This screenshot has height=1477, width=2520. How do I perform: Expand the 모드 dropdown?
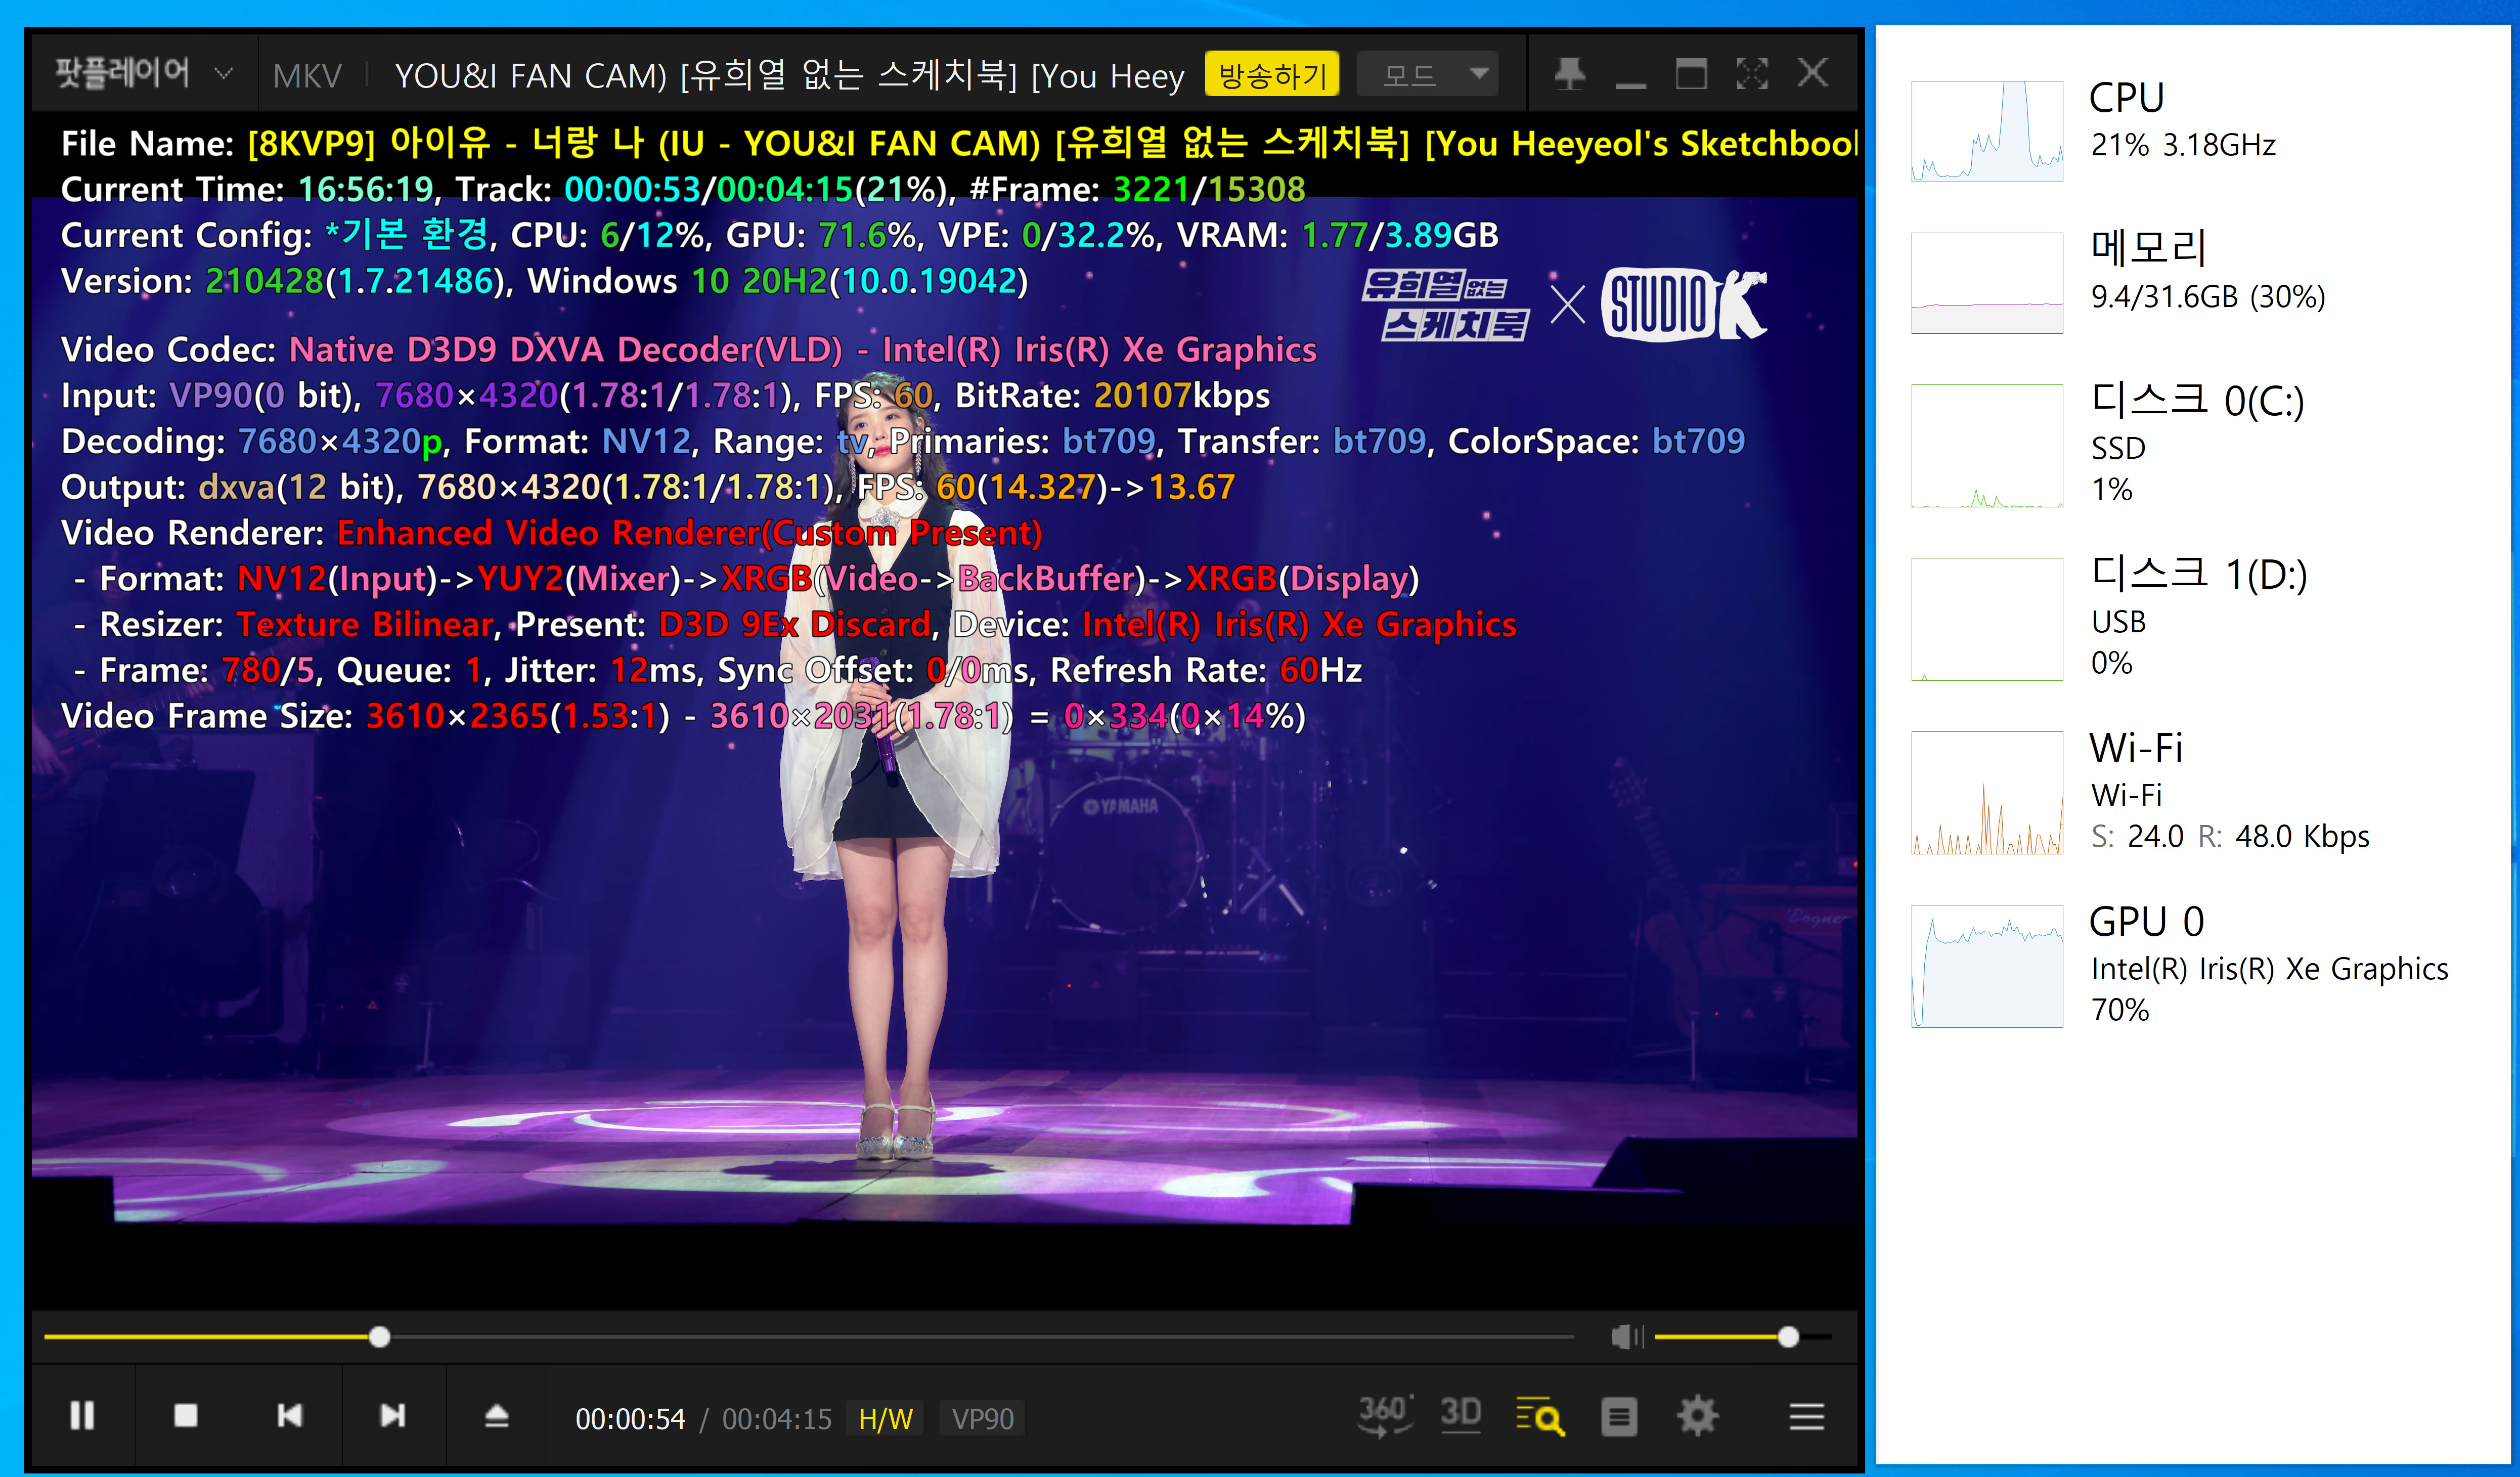pos(1428,74)
